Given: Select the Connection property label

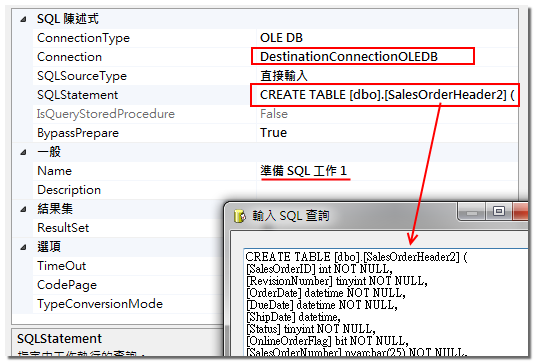Looking at the screenshot, I should pyautogui.click(x=69, y=57).
